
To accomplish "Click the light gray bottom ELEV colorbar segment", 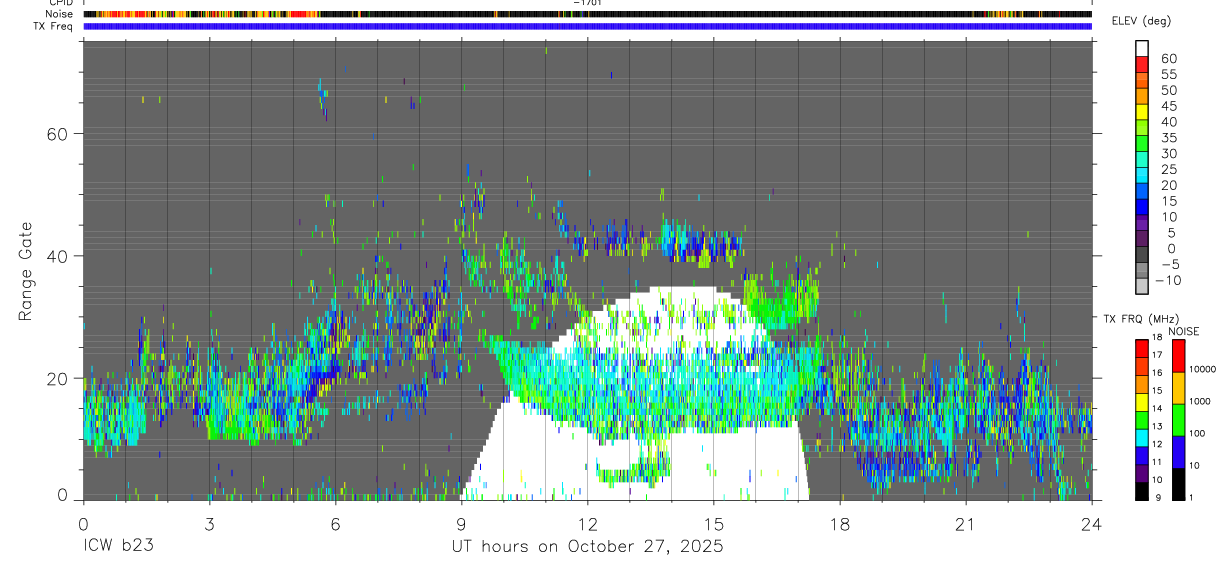I will (1142, 286).
